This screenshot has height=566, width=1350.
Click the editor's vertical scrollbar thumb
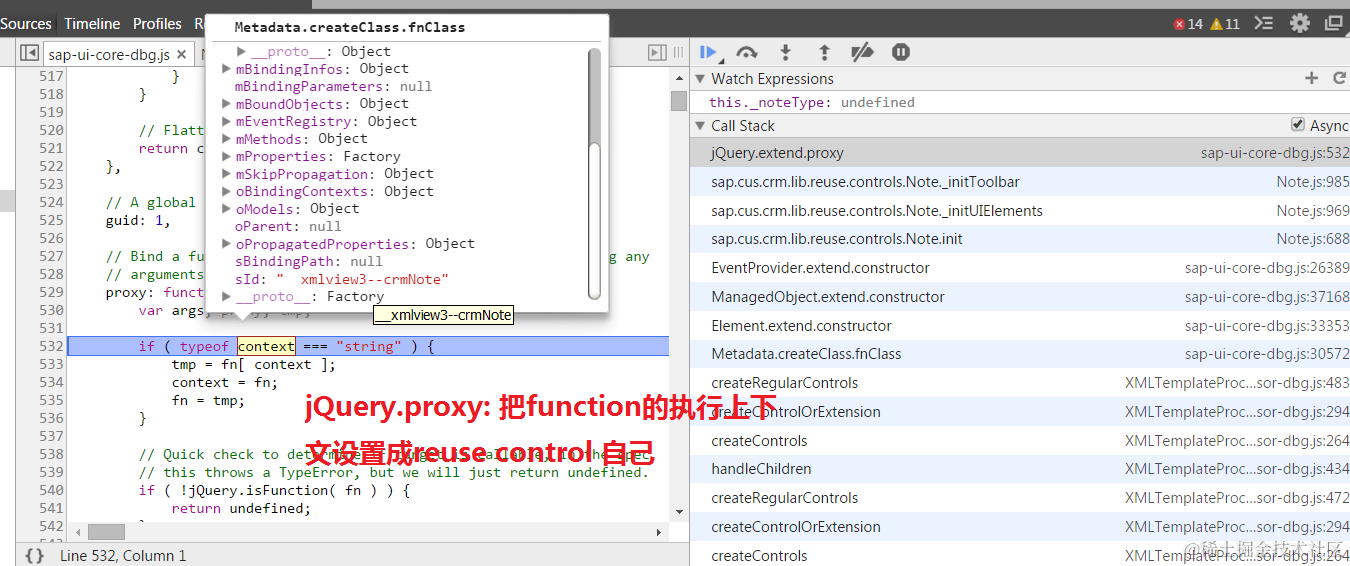[678, 101]
